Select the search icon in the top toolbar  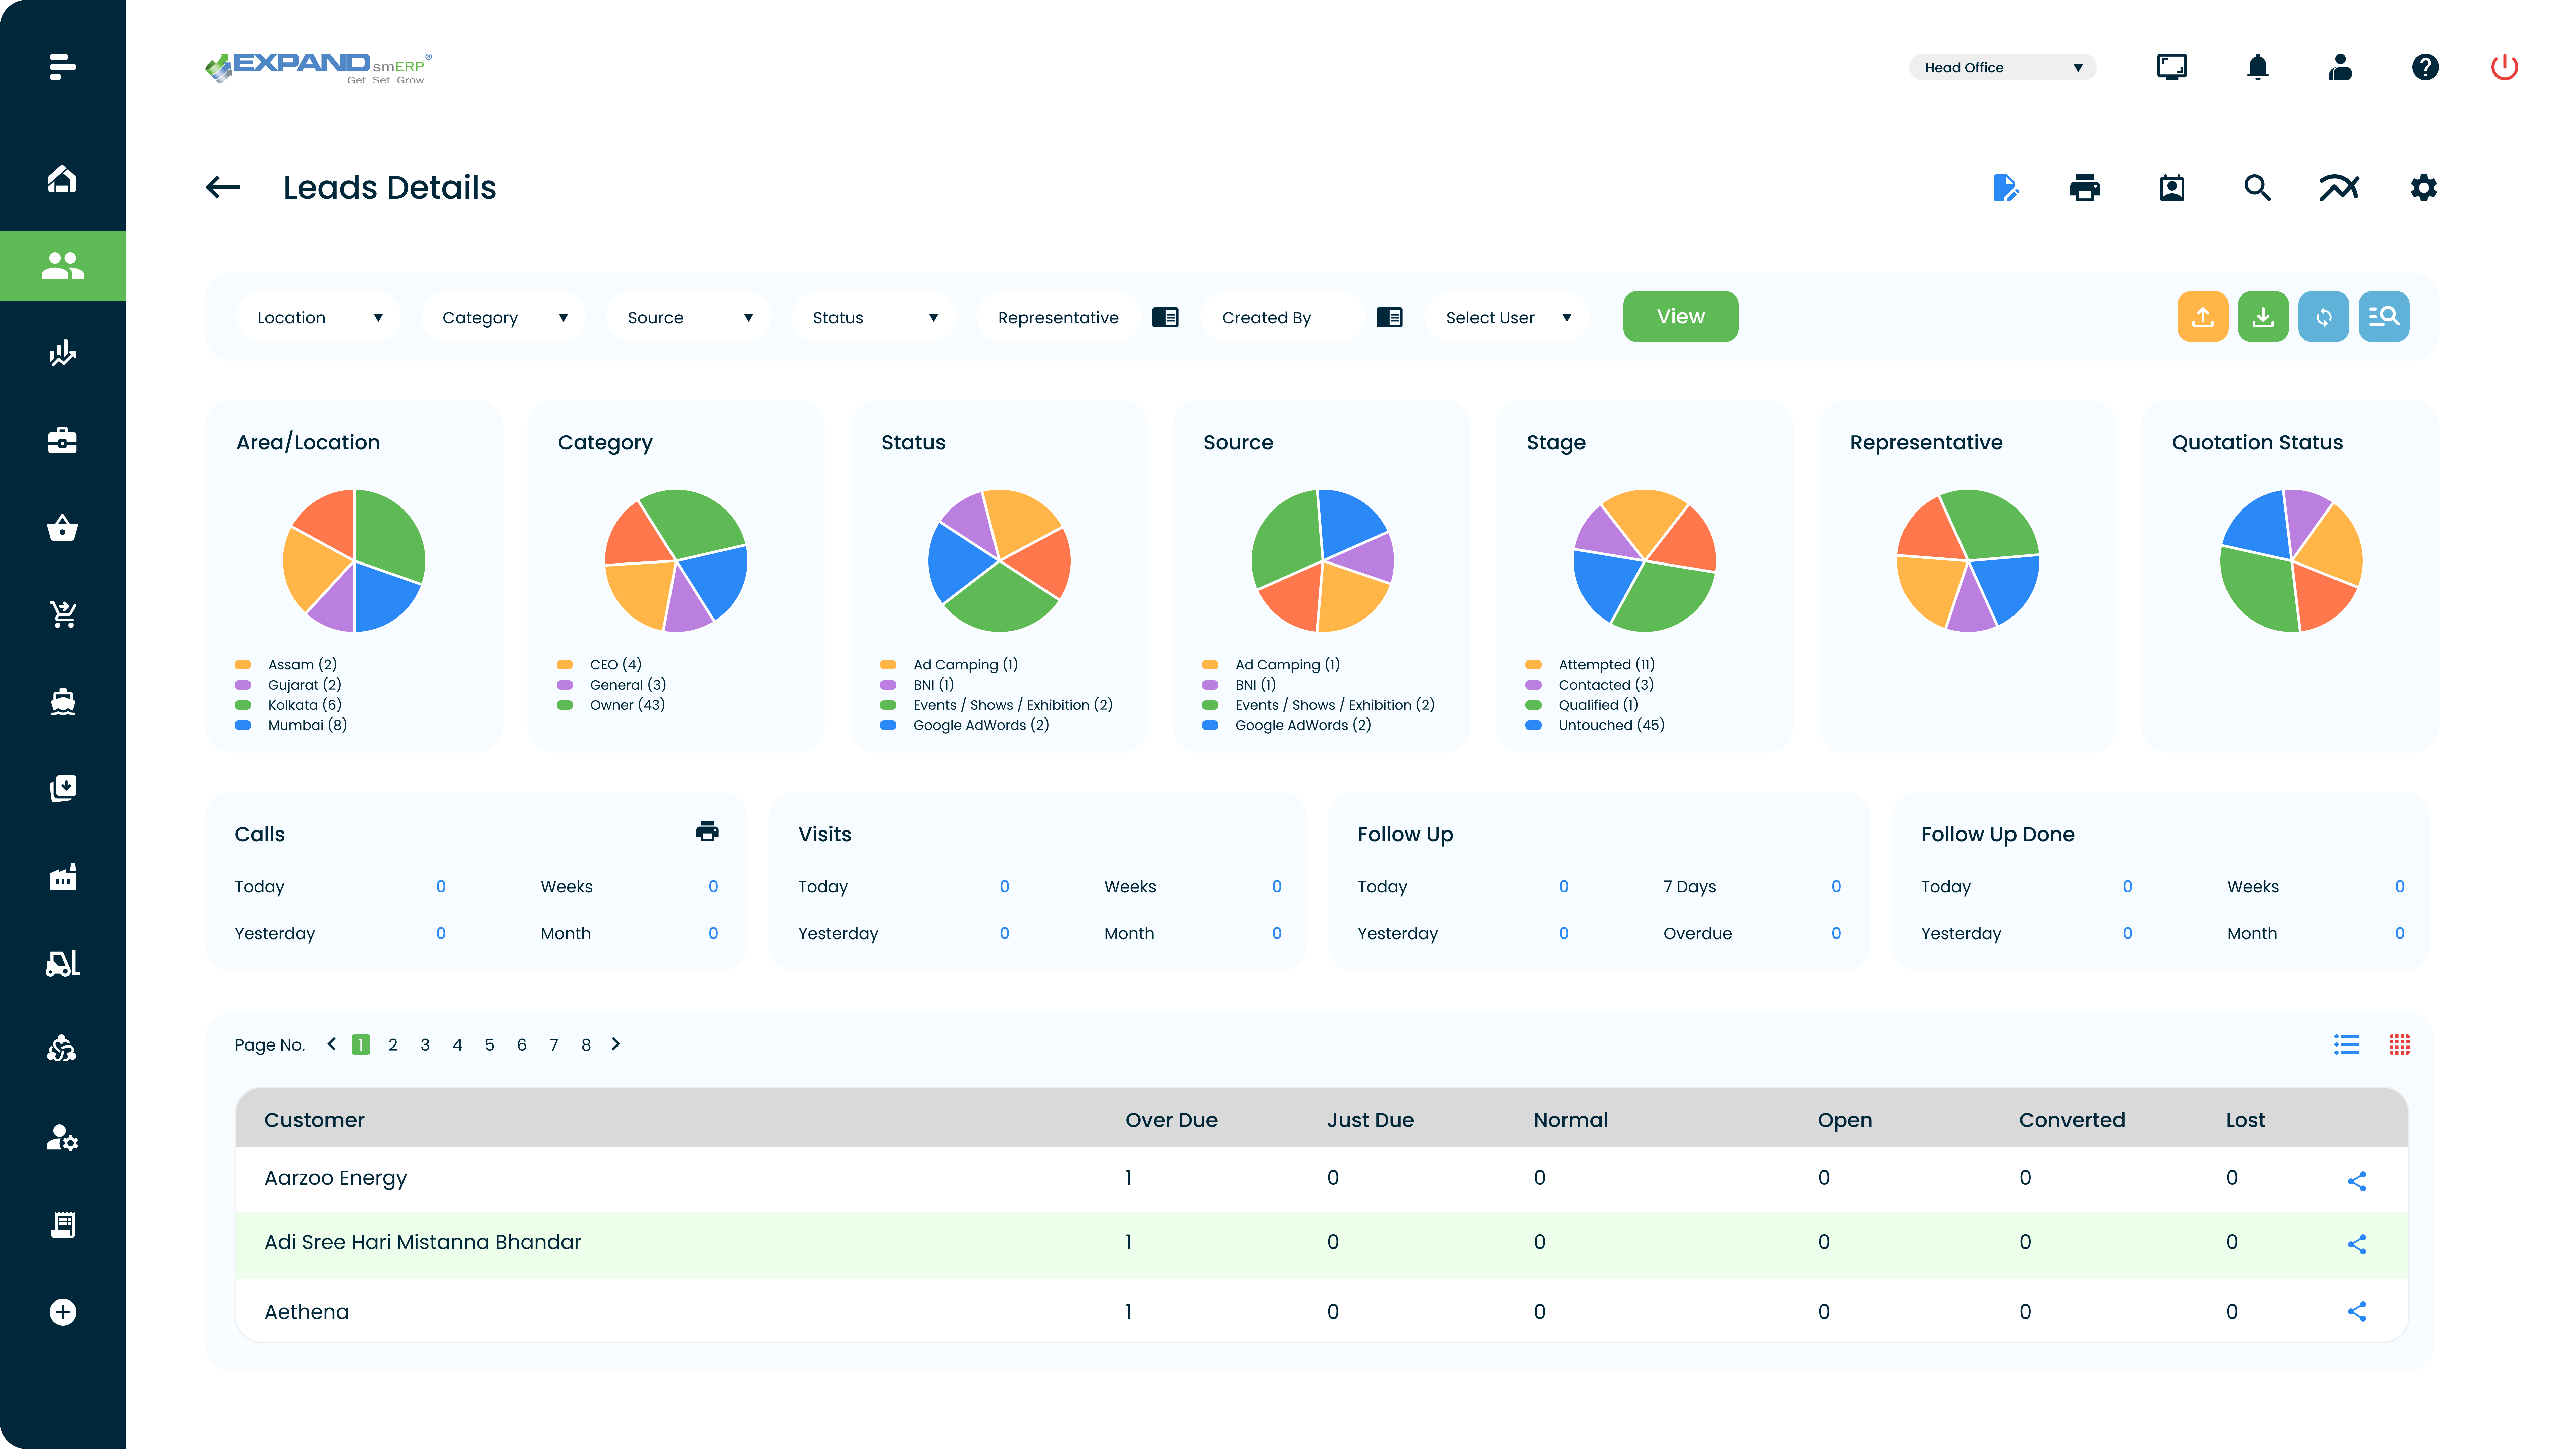click(x=2257, y=187)
